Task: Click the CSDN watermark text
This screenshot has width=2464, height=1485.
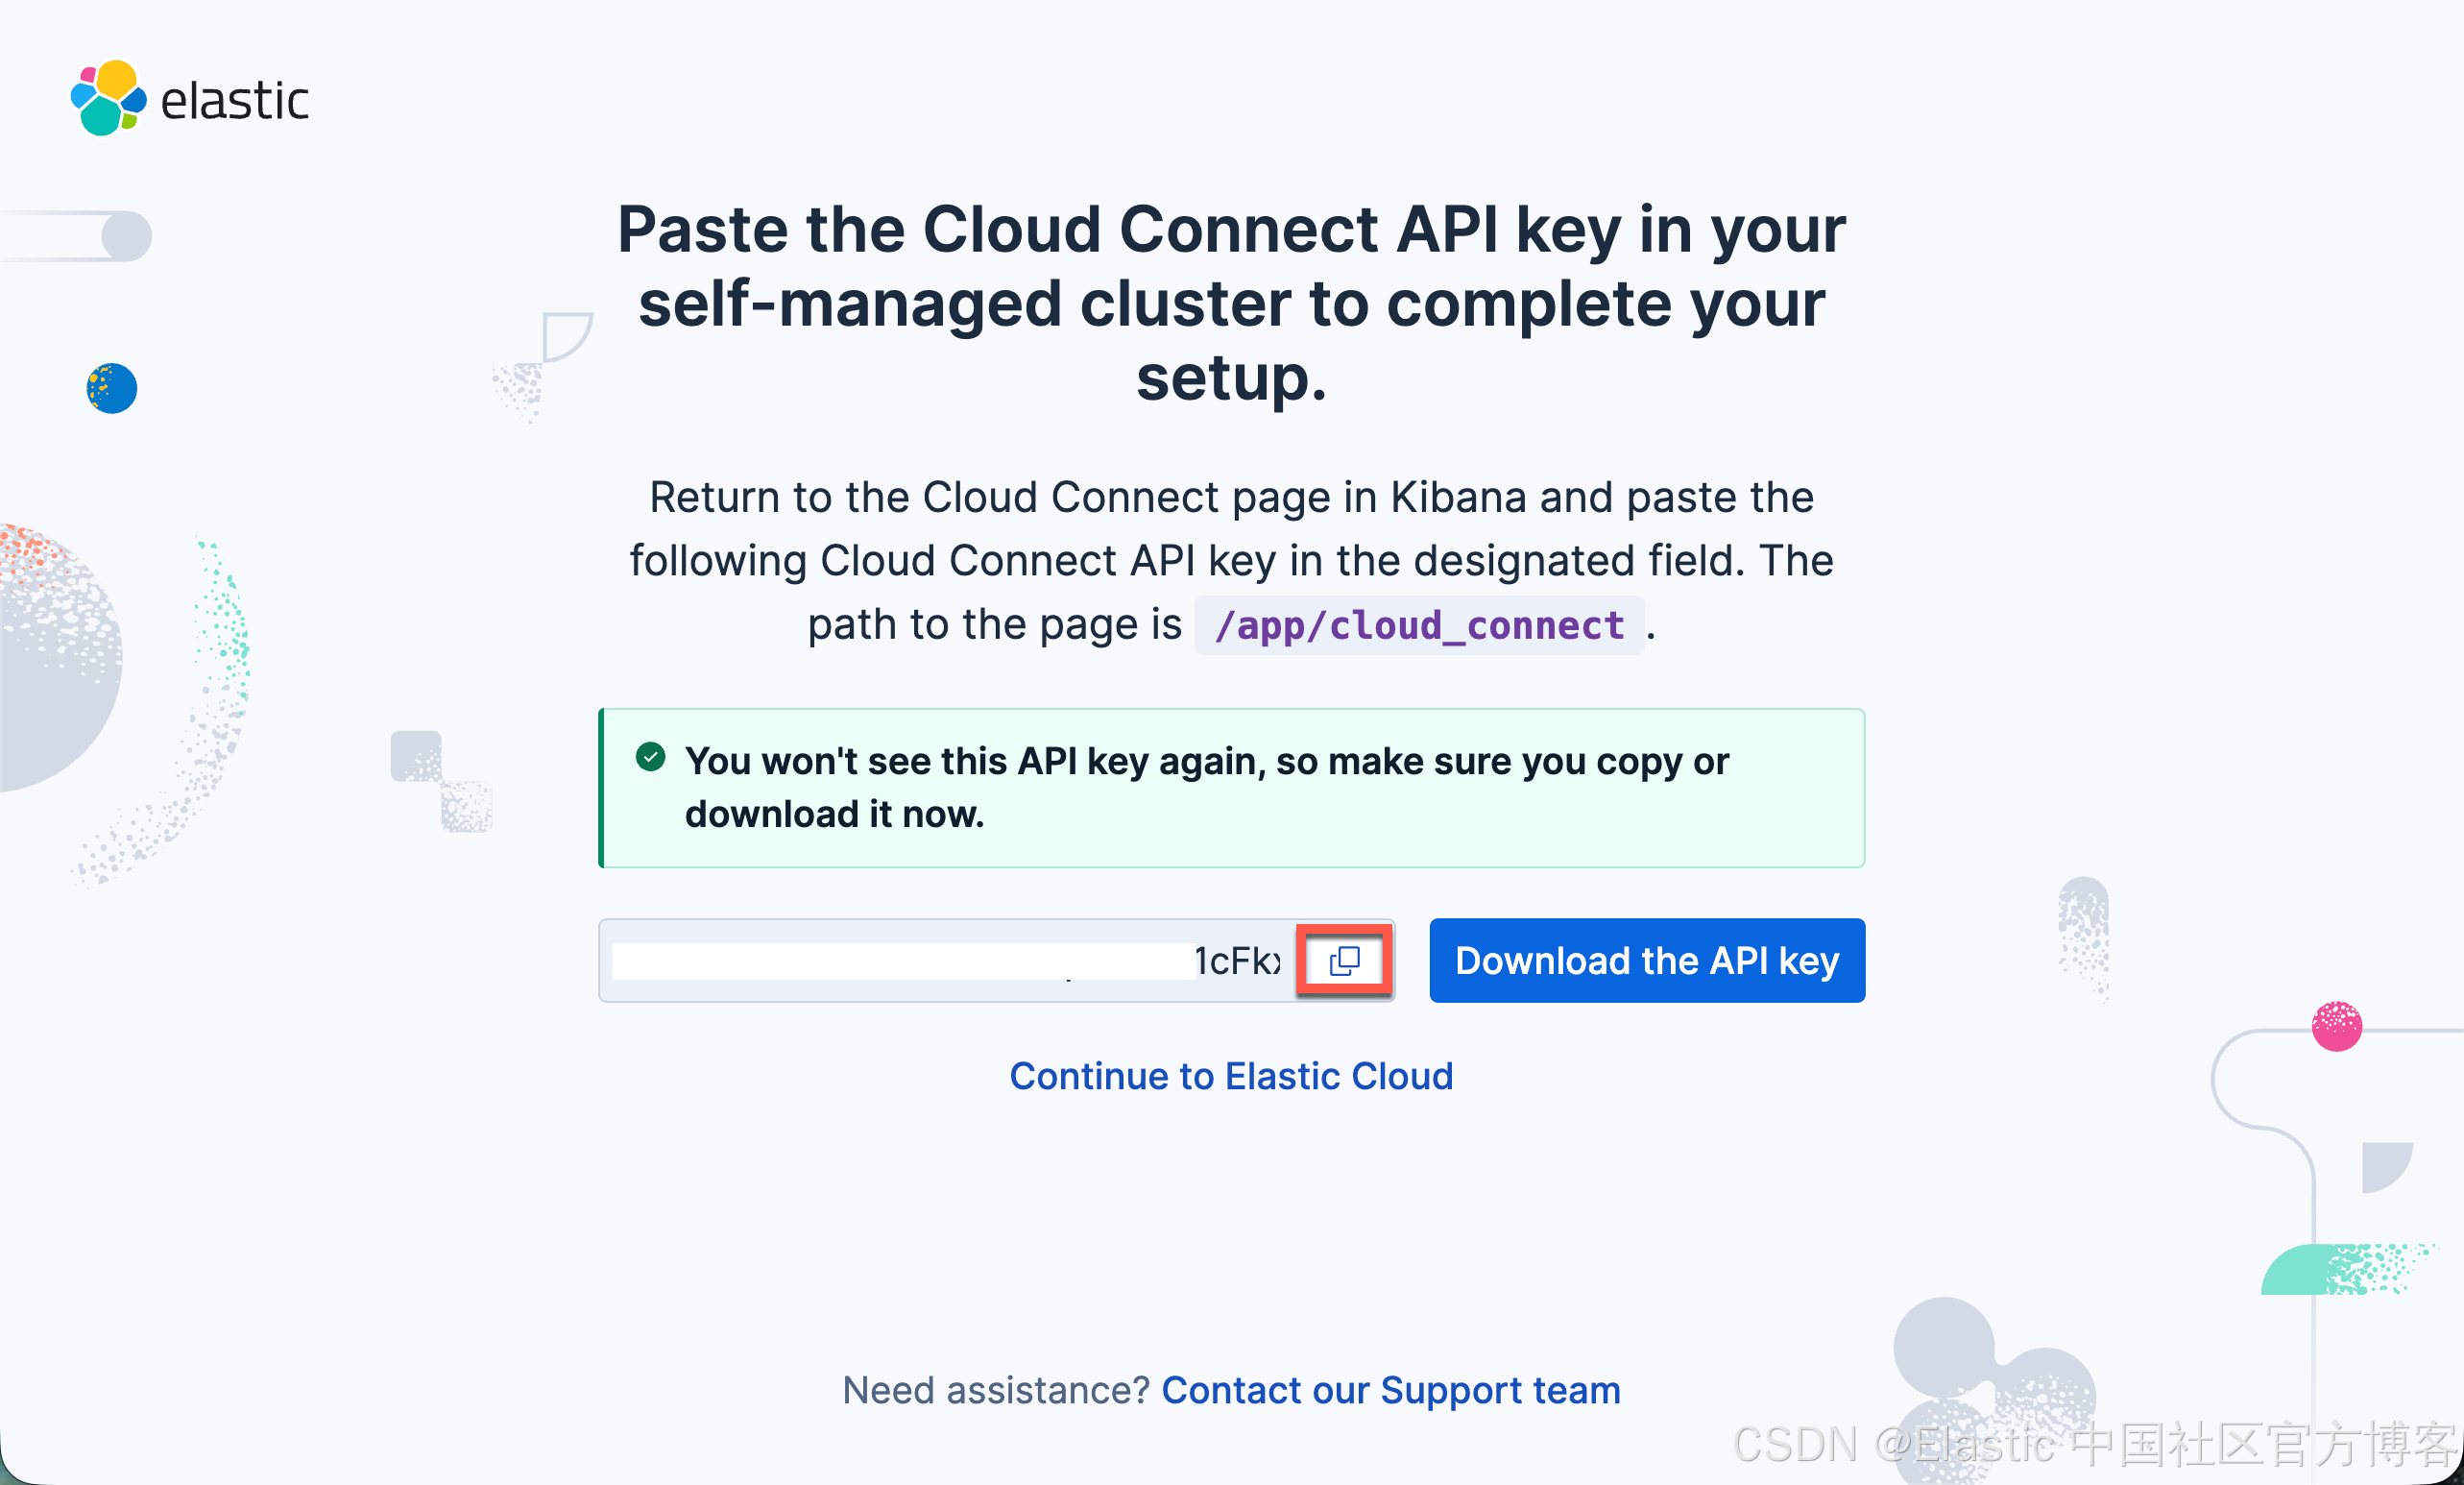Action: coord(2095,1445)
